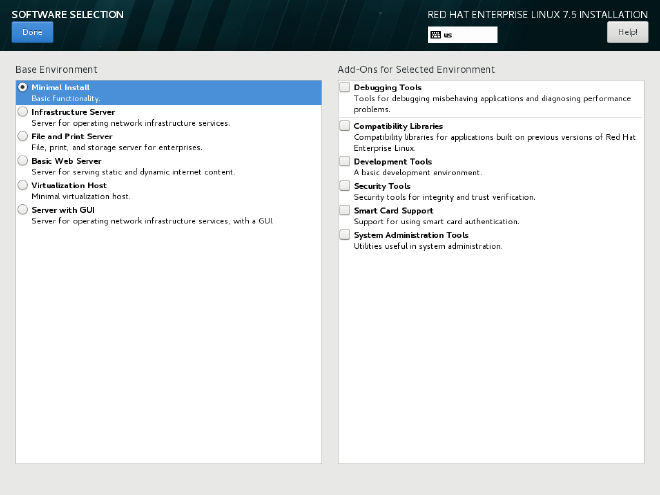Click the 'File and Print Server' label
This screenshot has width=660, height=495.
[72, 136]
